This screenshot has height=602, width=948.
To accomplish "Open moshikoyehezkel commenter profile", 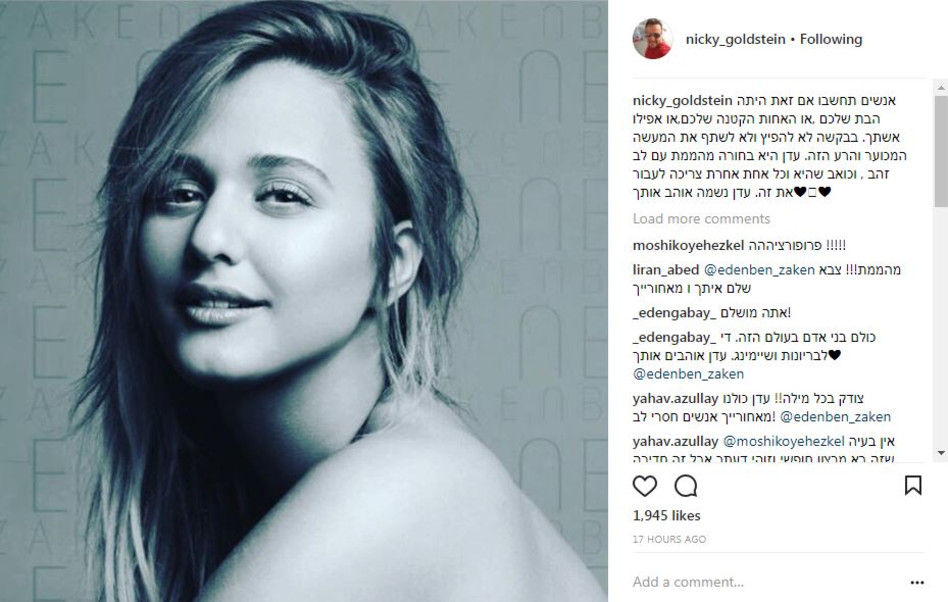I will tap(690, 245).
